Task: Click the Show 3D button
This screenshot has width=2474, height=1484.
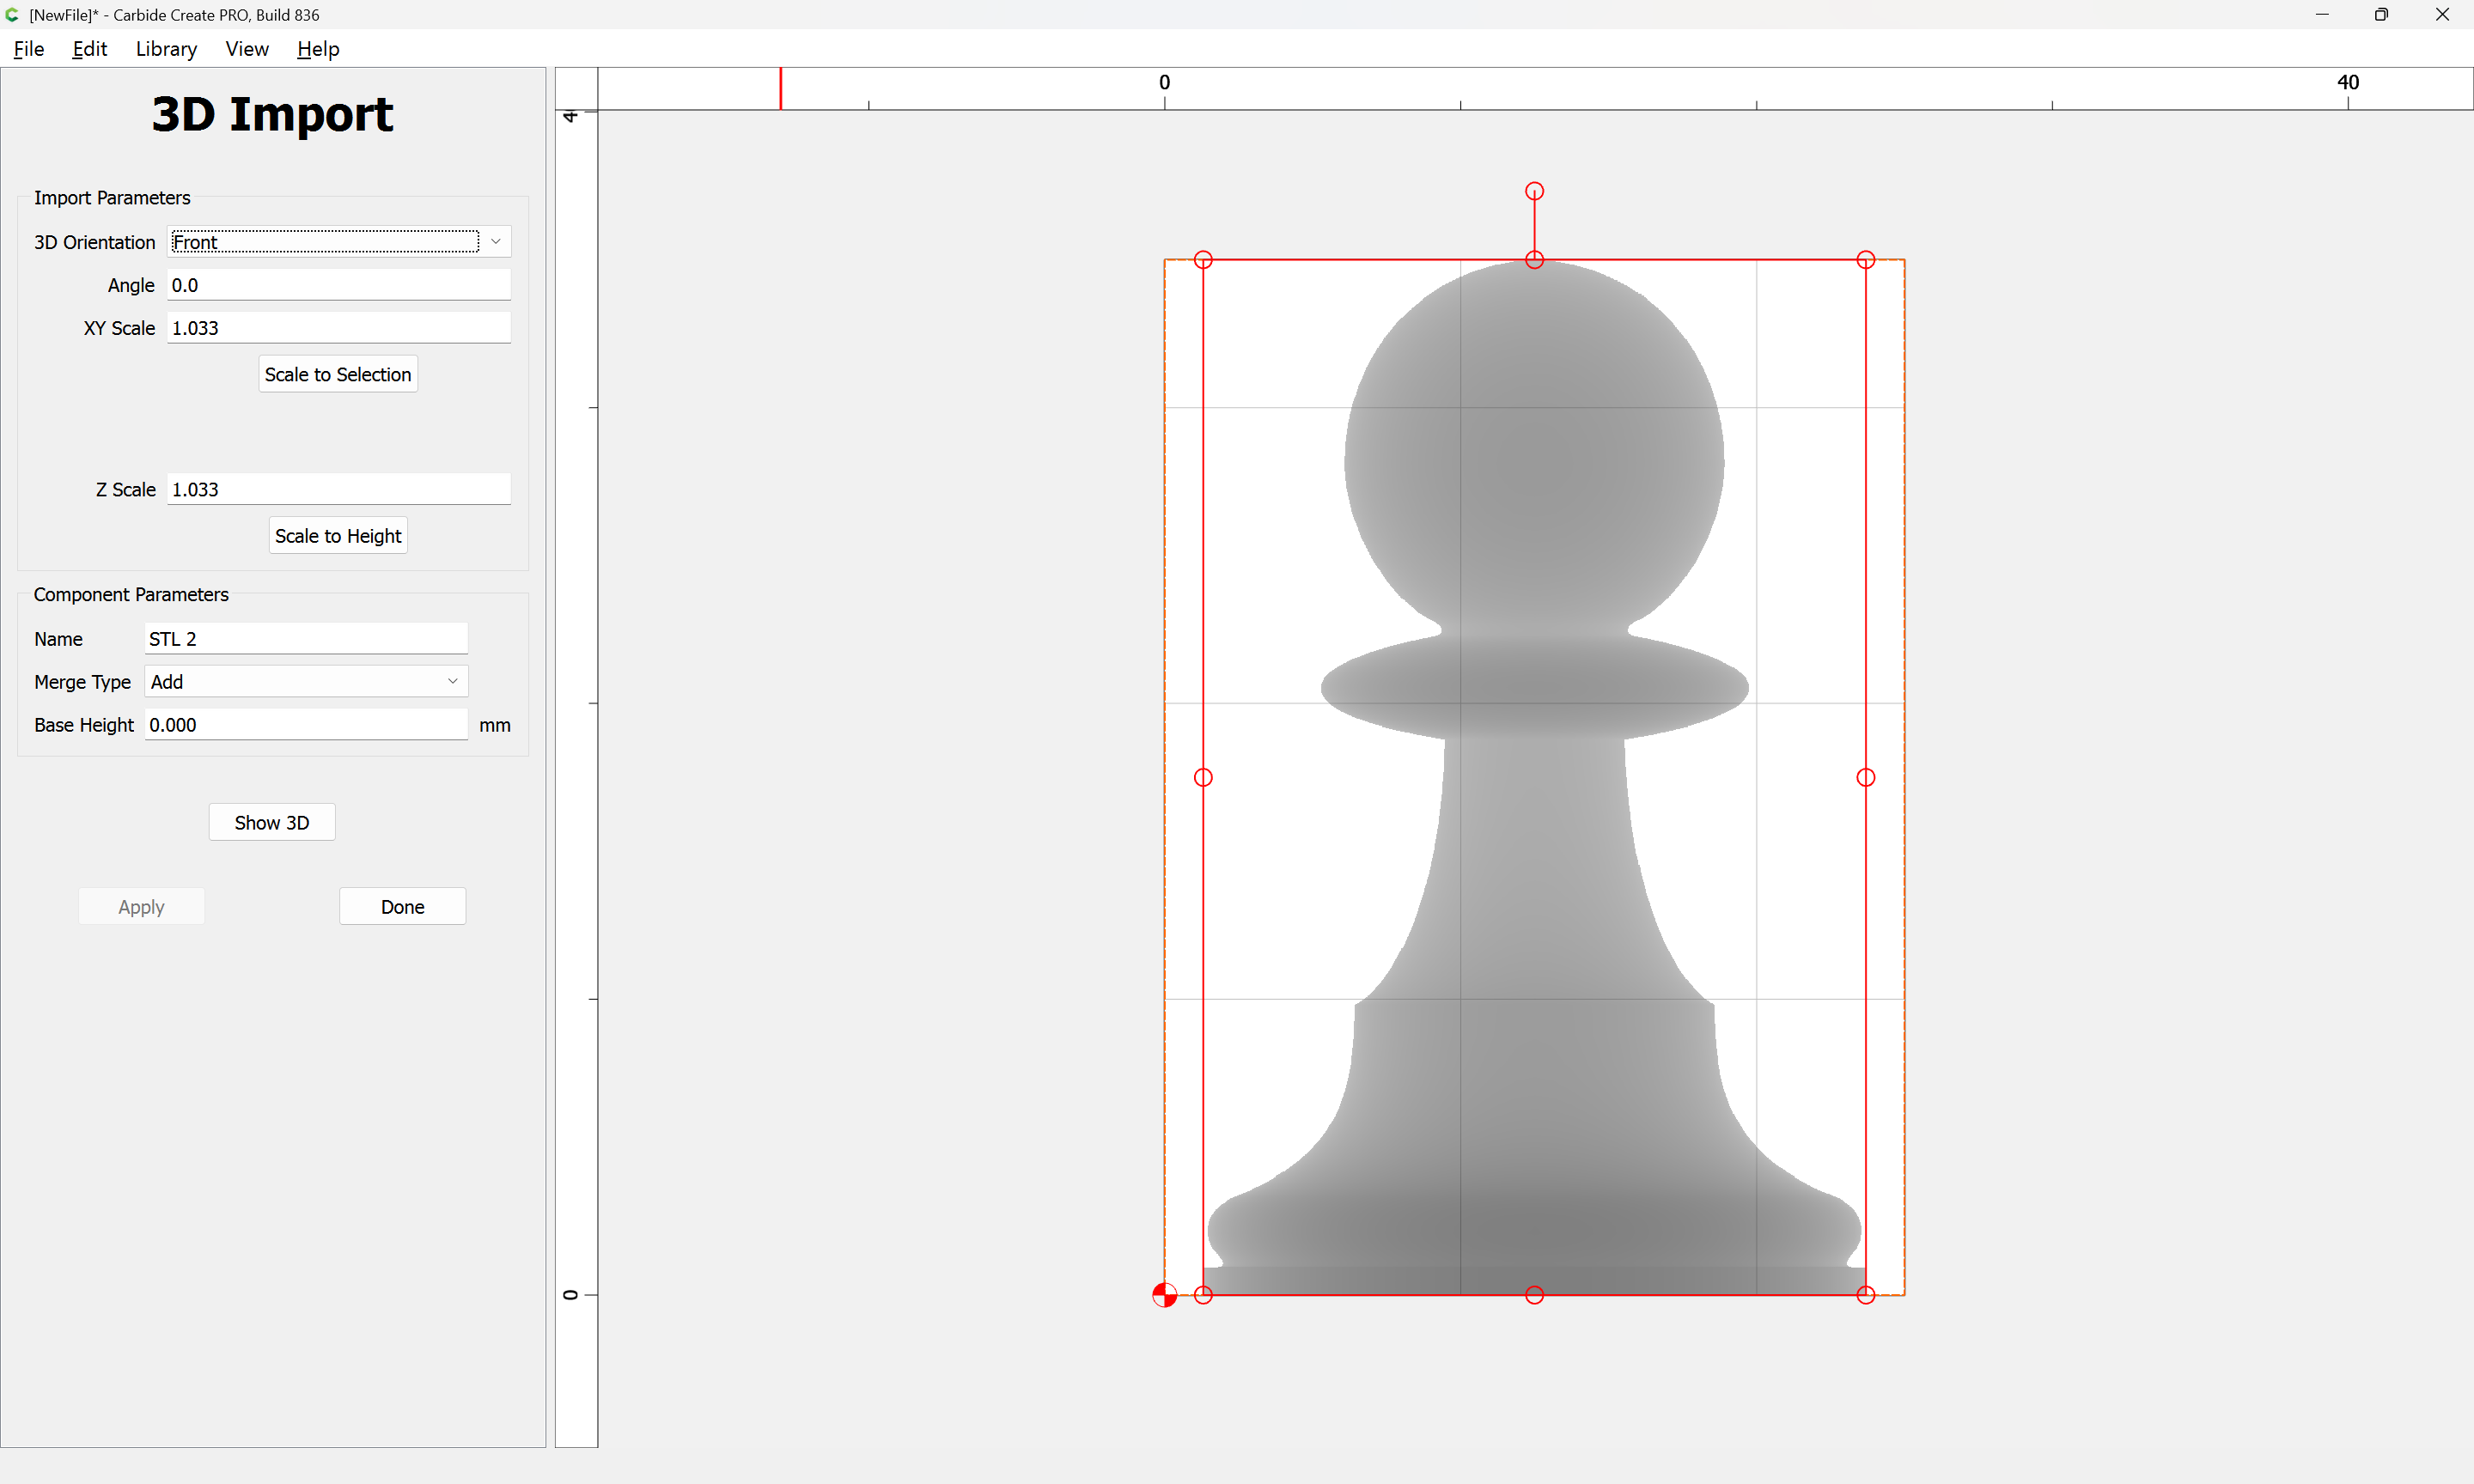Action: pyautogui.click(x=271, y=822)
